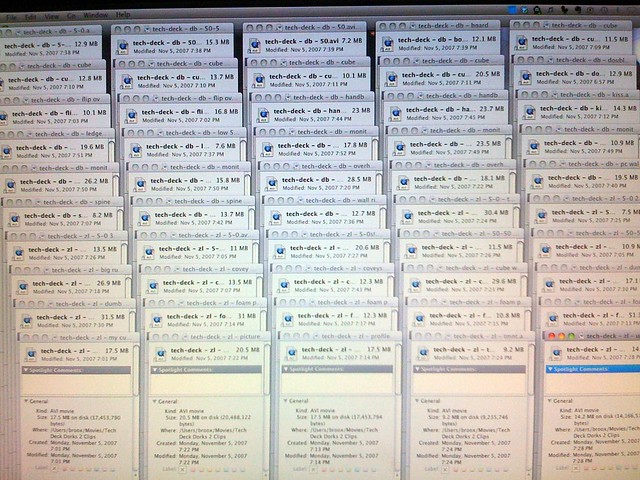Click the file icon beside 8.2 MB

tap(15, 220)
